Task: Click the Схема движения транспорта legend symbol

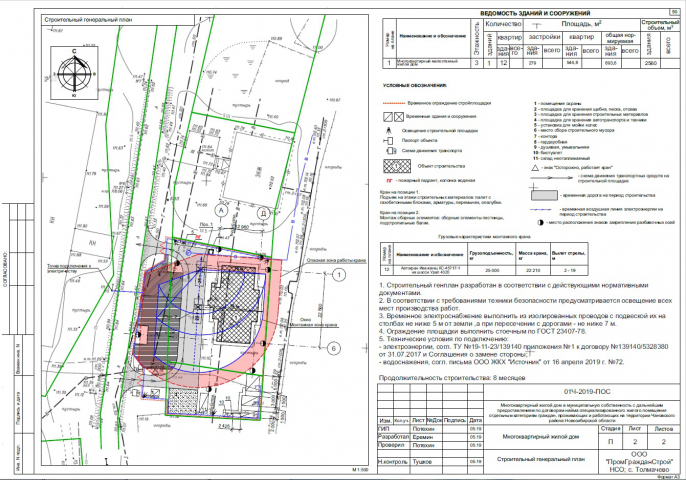Action: point(391,151)
